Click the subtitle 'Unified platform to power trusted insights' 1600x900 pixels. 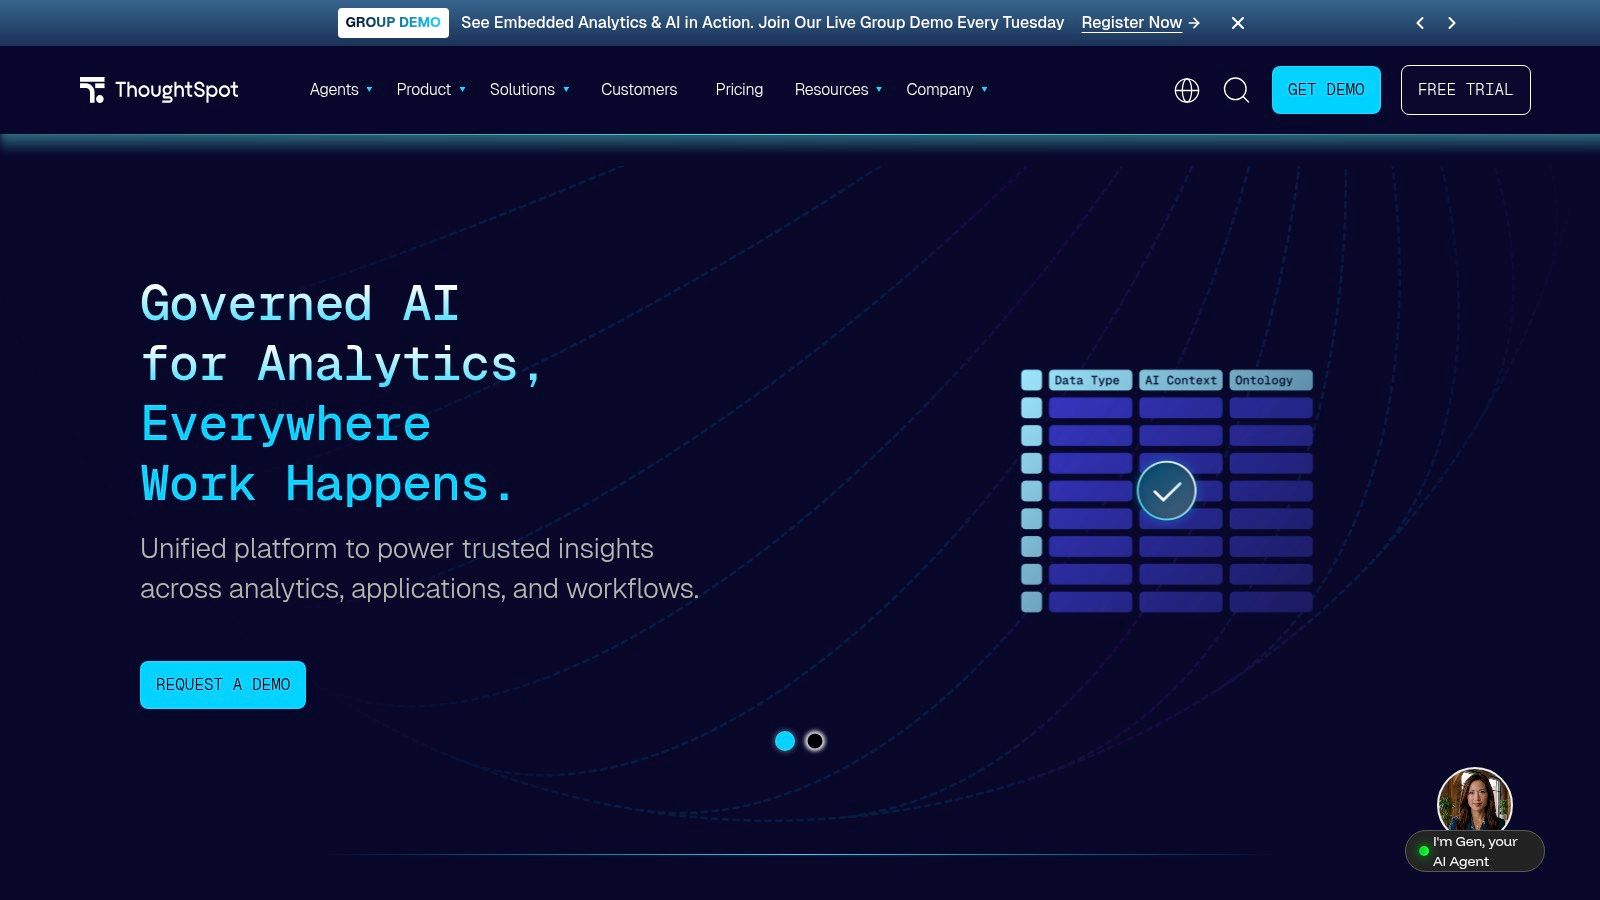point(397,549)
